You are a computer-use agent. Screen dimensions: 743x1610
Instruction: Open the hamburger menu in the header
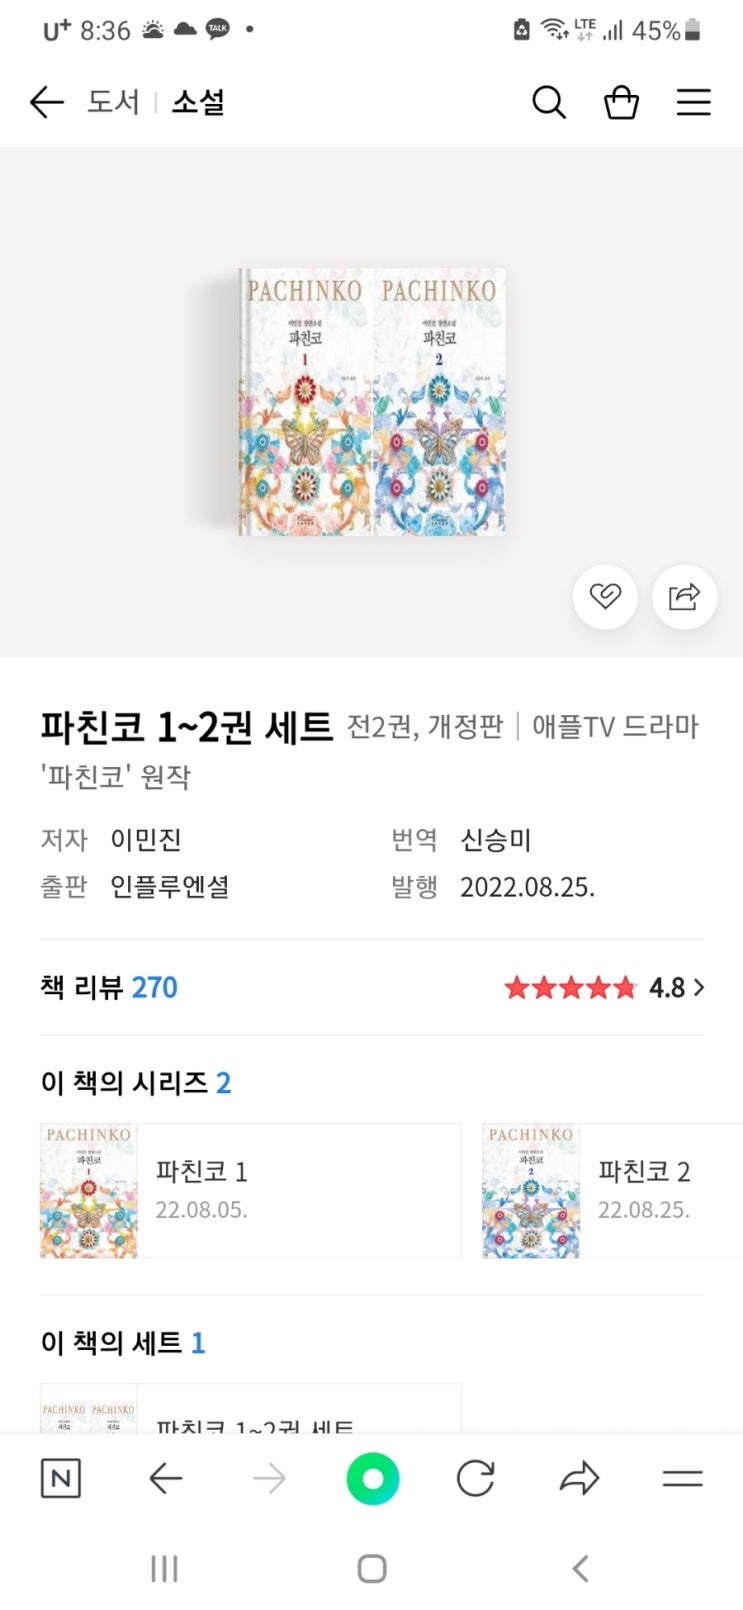point(693,102)
